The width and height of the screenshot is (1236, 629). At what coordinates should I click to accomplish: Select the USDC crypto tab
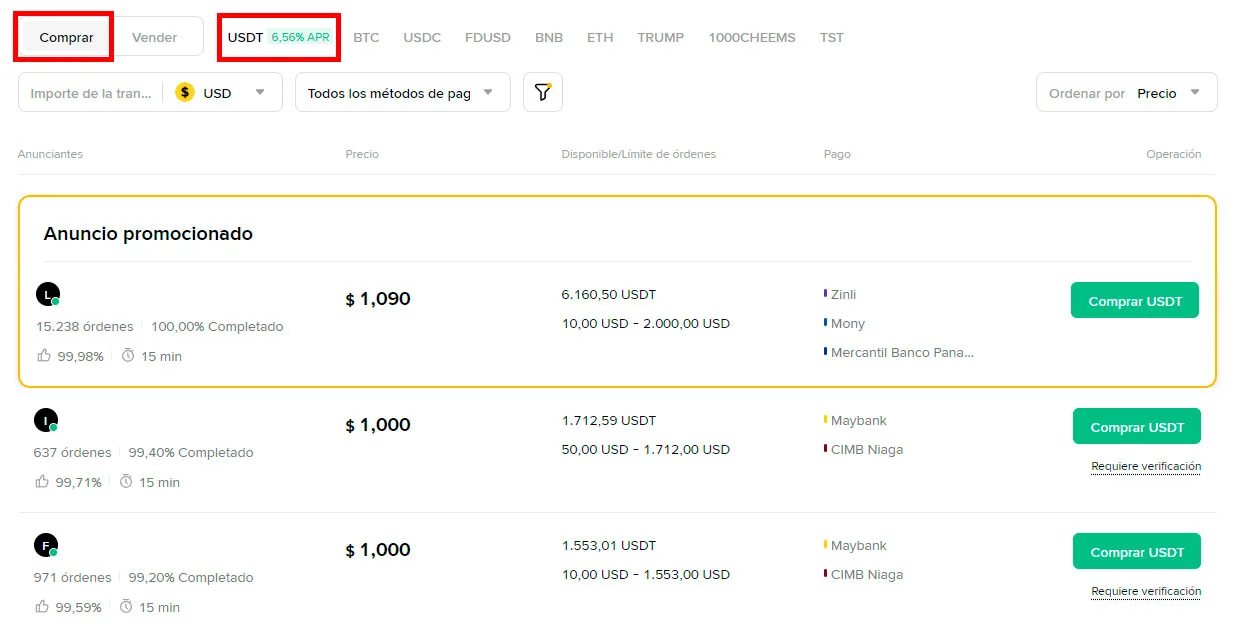pos(422,37)
